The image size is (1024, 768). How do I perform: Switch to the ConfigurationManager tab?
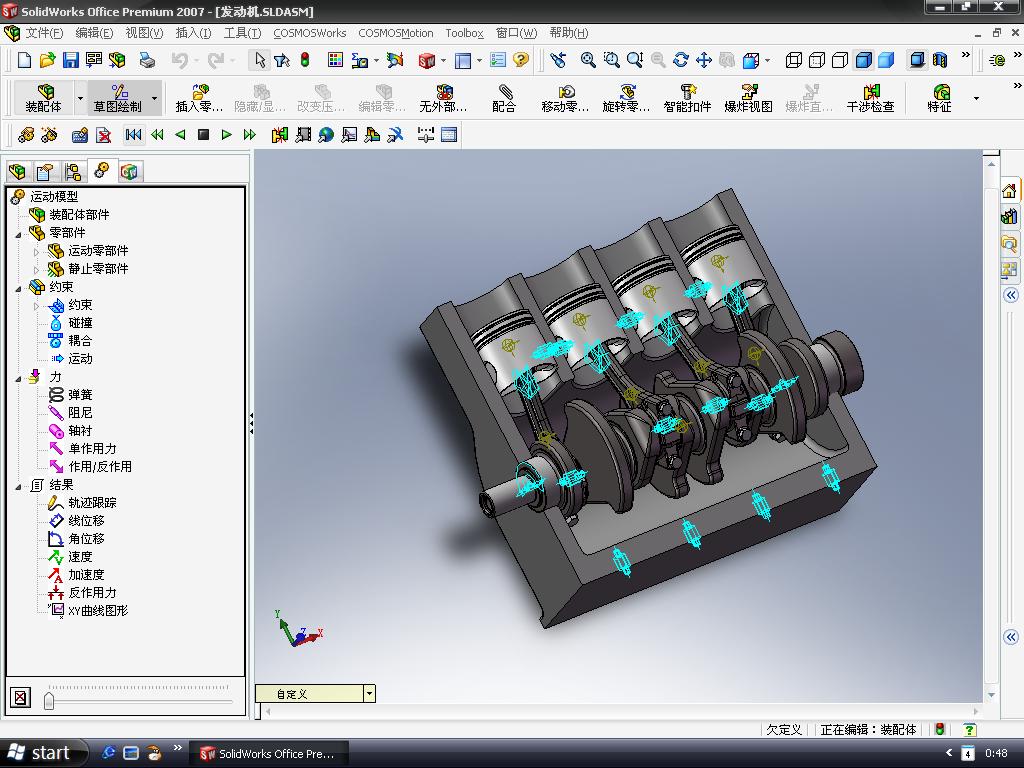pyautogui.click(x=72, y=172)
